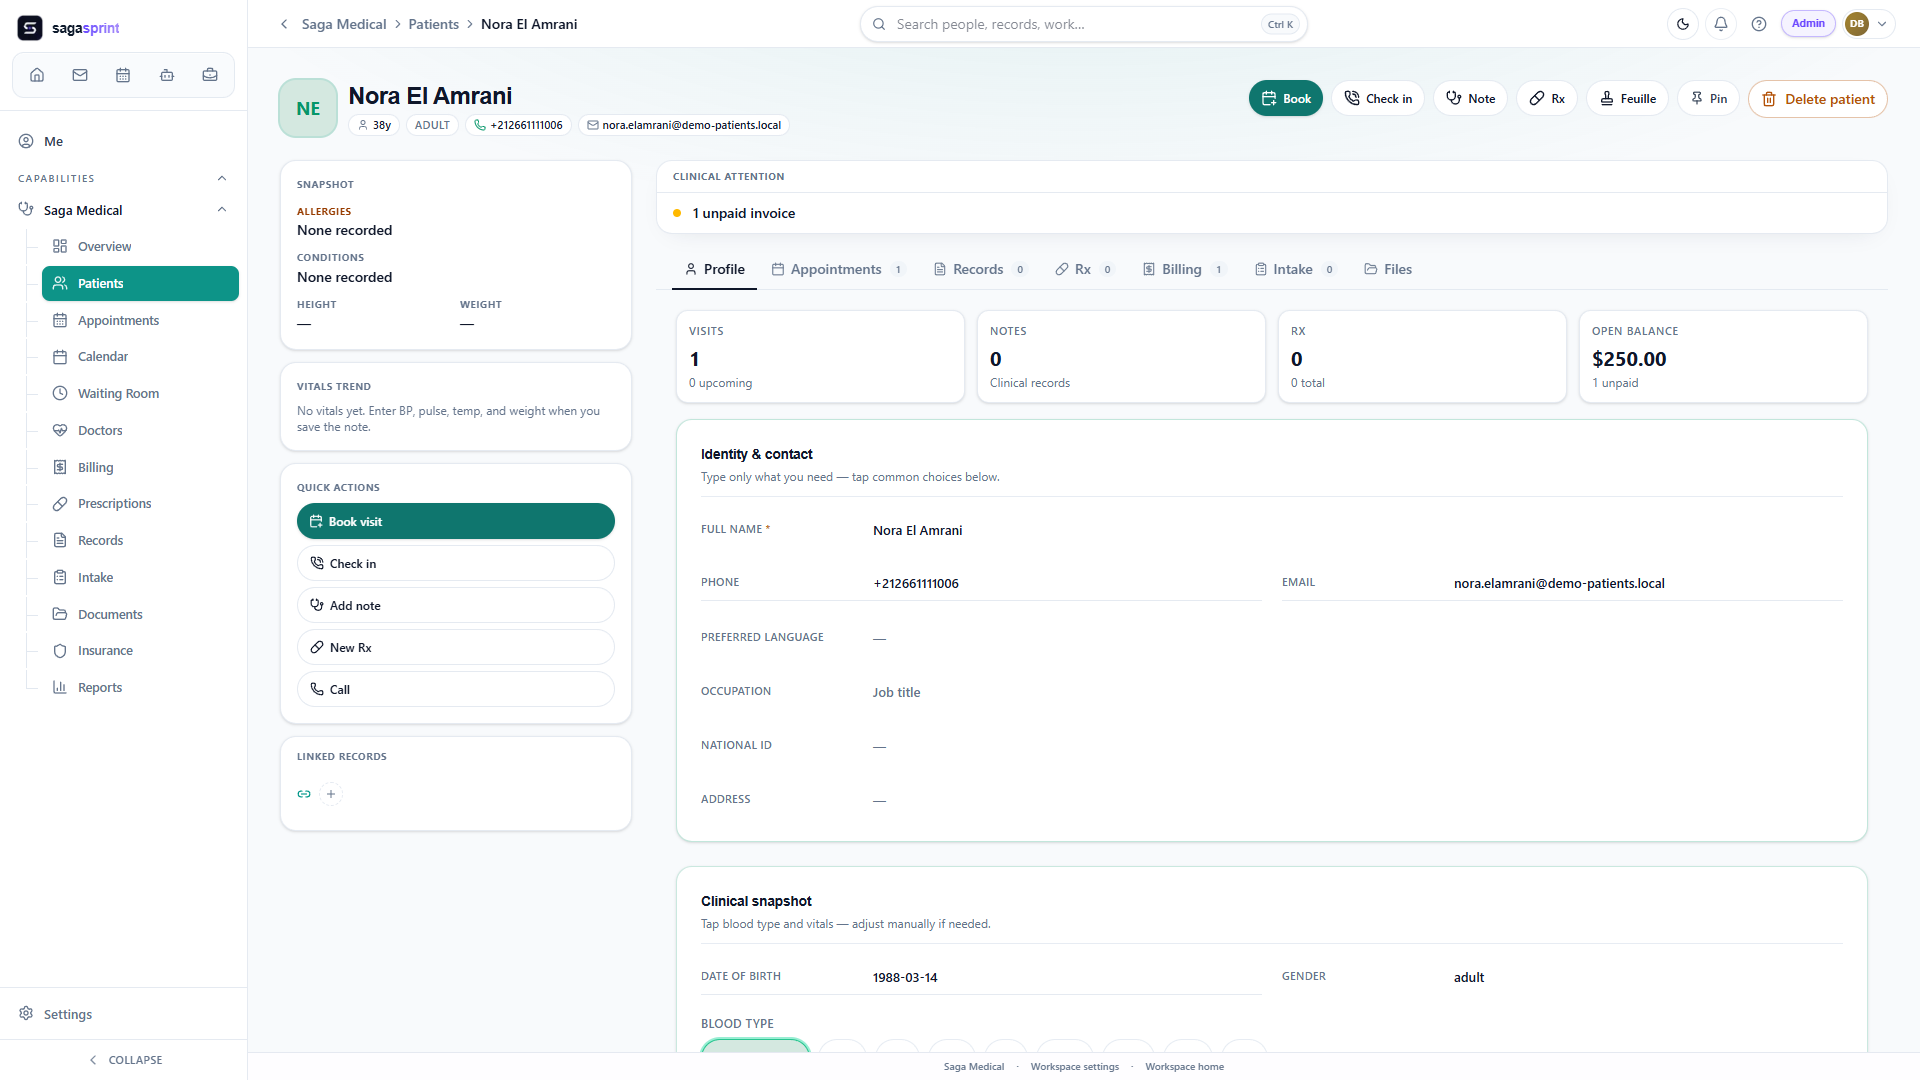Pin this patient
1920x1080 pixels.
tap(1709, 98)
